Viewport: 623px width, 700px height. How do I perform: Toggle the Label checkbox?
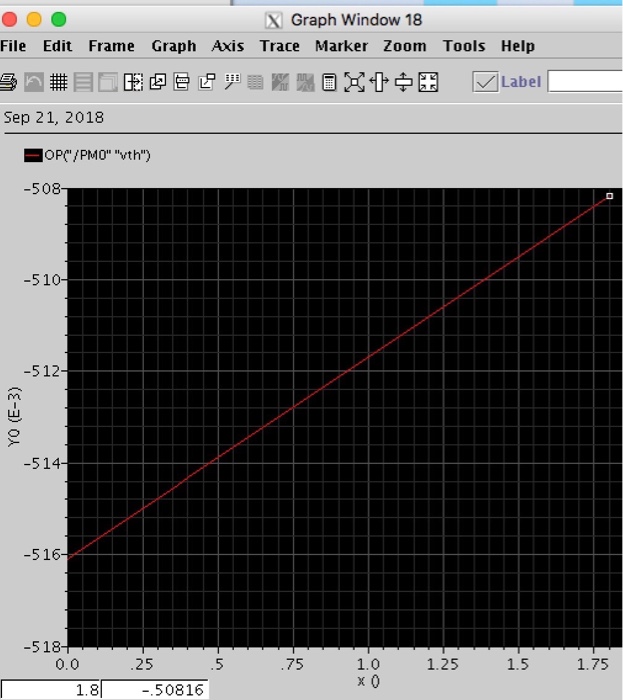click(x=486, y=82)
